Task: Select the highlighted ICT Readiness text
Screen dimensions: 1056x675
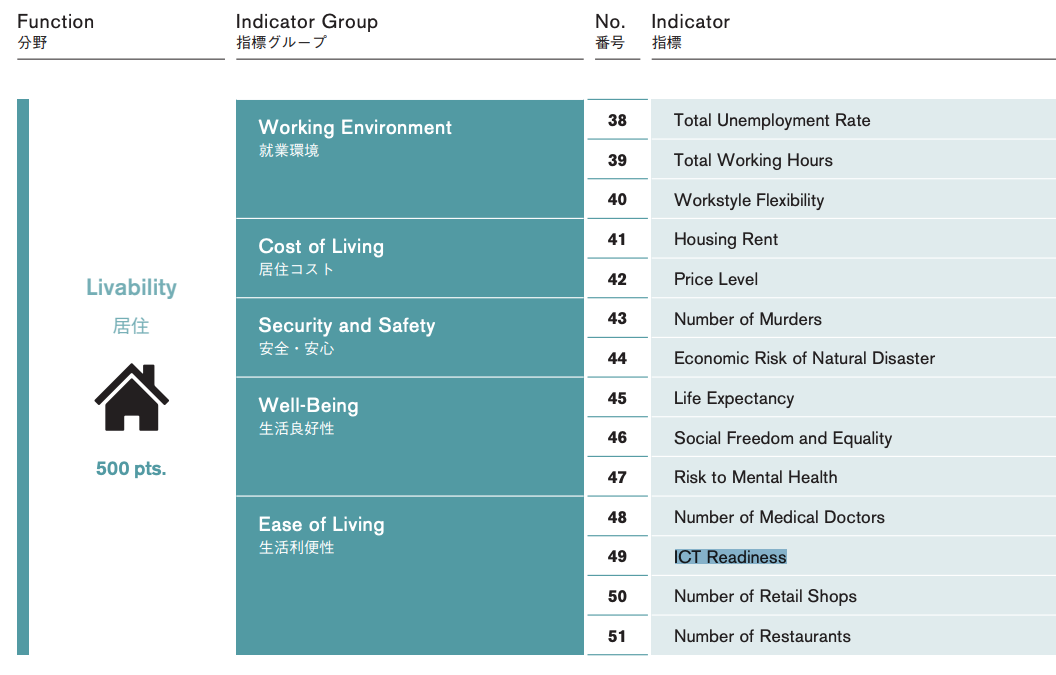Action: click(x=730, y=557)
